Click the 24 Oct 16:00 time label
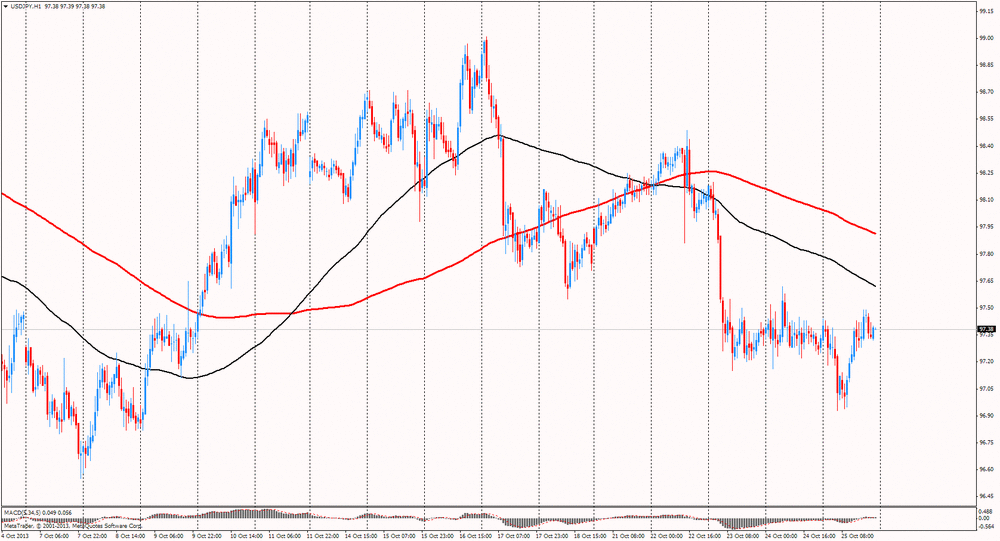This screenshot has height=541, width=1000. pyautogui.click(x=820, y=537)
